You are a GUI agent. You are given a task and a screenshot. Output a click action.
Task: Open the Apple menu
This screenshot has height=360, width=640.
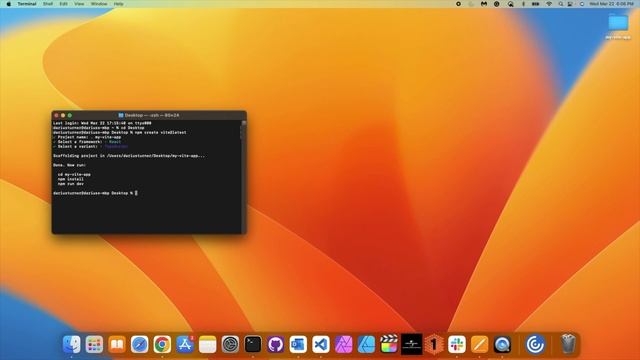click(x=9, y=4)
